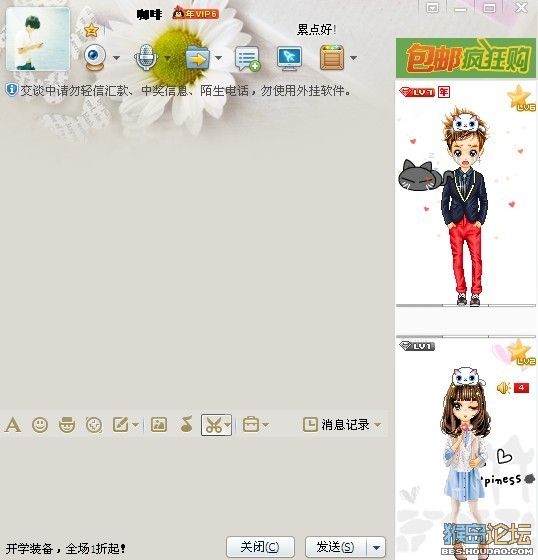Send a window shake nudge

94,425
